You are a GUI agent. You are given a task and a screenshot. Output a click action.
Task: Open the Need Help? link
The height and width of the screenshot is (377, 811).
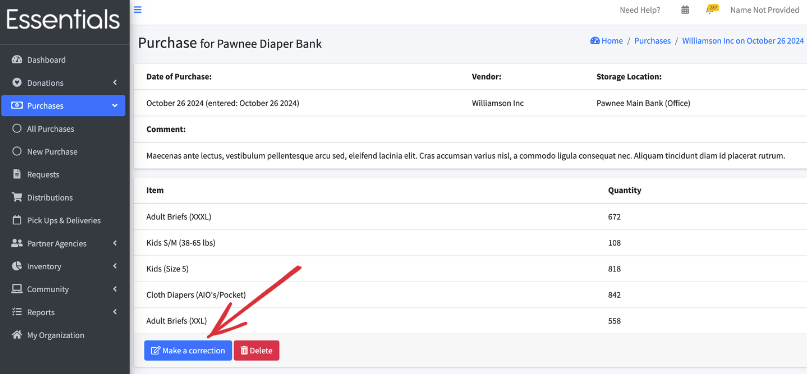pos(640,10)
